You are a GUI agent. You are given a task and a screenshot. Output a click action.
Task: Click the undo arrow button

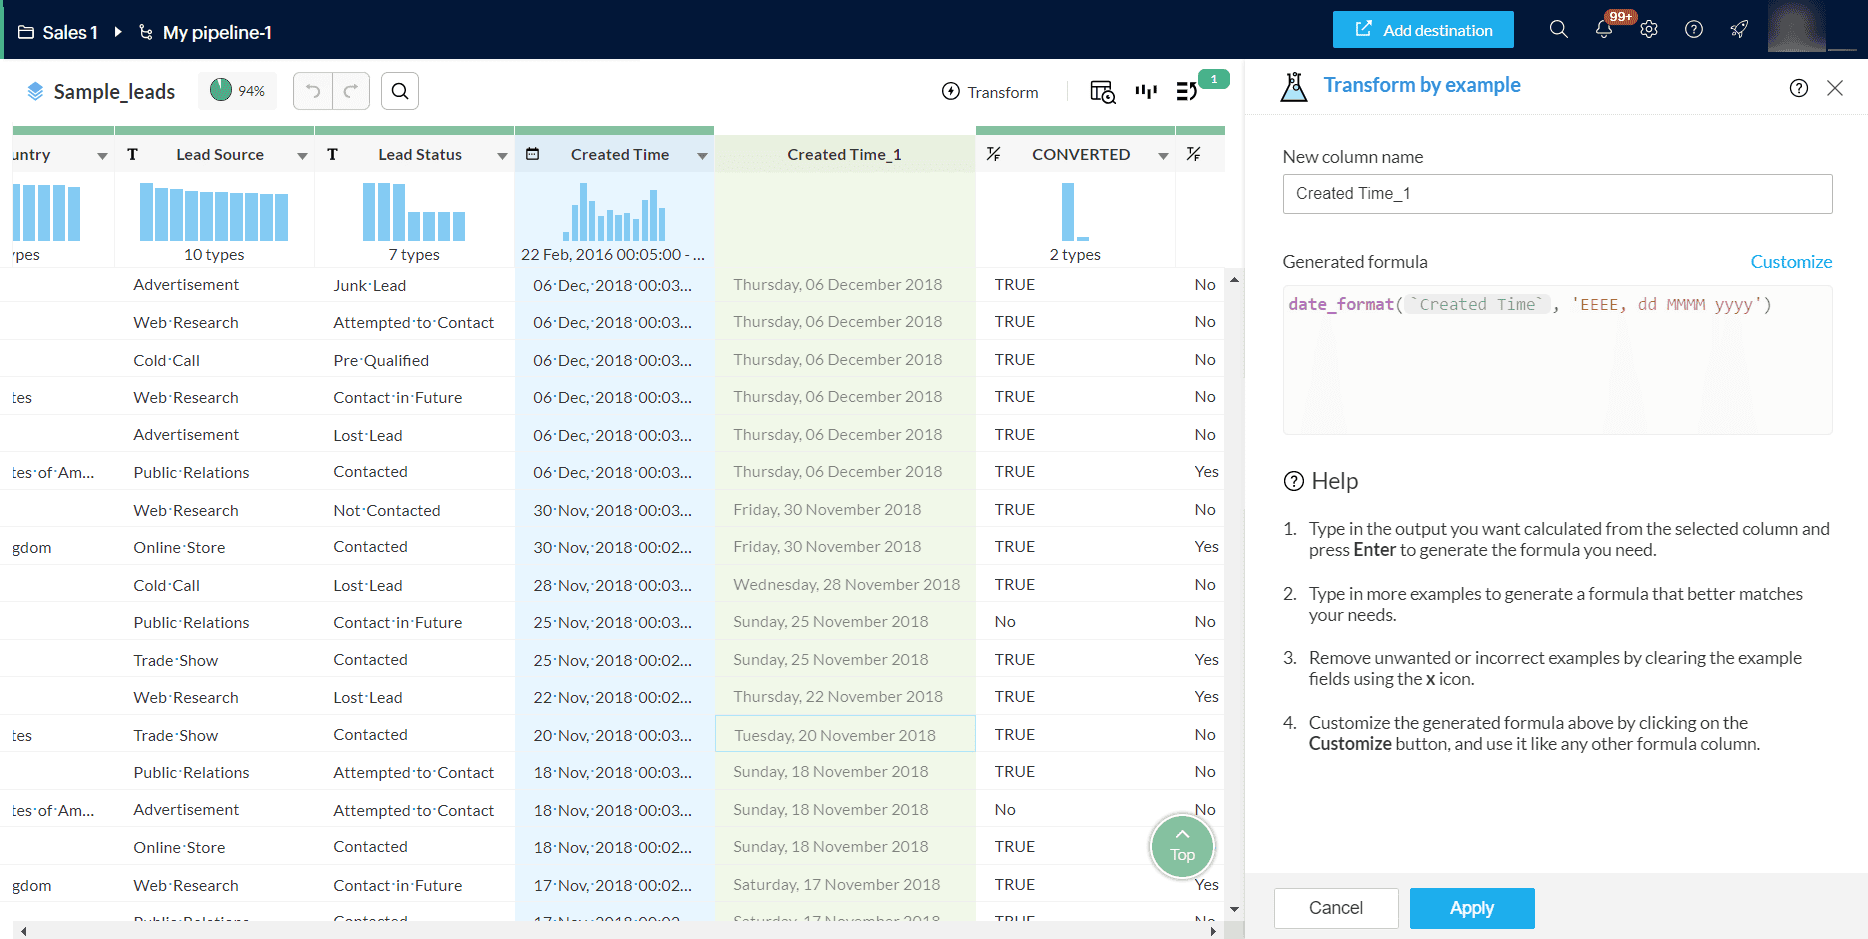[312, 91]
